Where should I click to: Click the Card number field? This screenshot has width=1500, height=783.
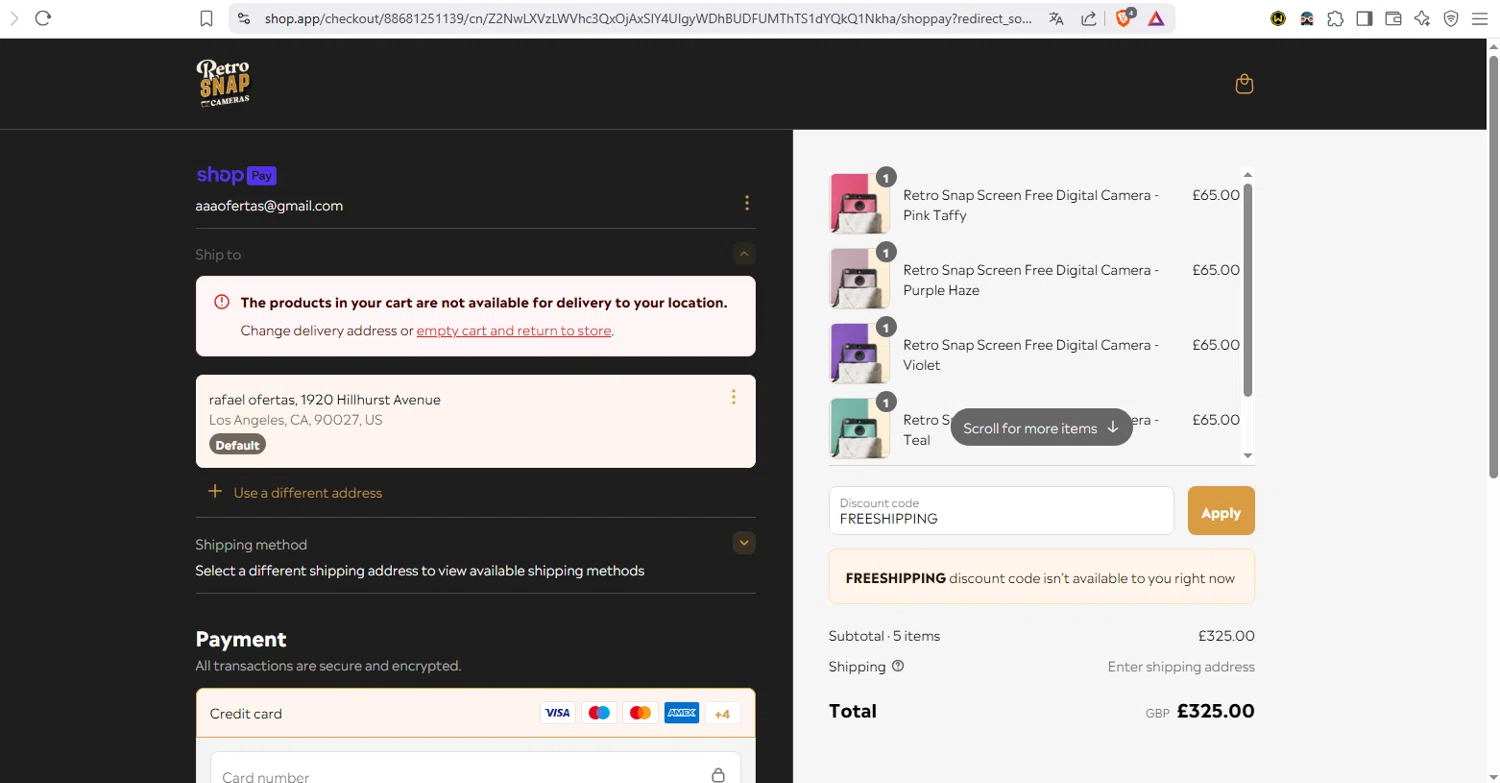pos(476,772)
